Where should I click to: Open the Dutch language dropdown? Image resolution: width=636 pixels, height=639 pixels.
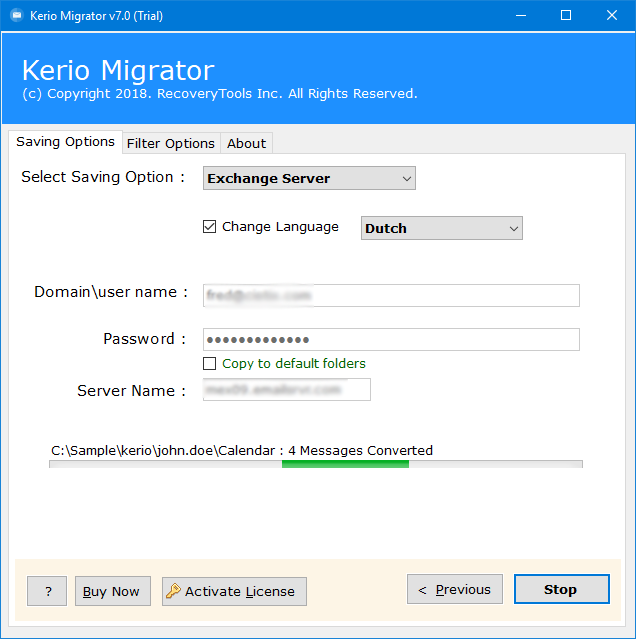coord(442,228)
